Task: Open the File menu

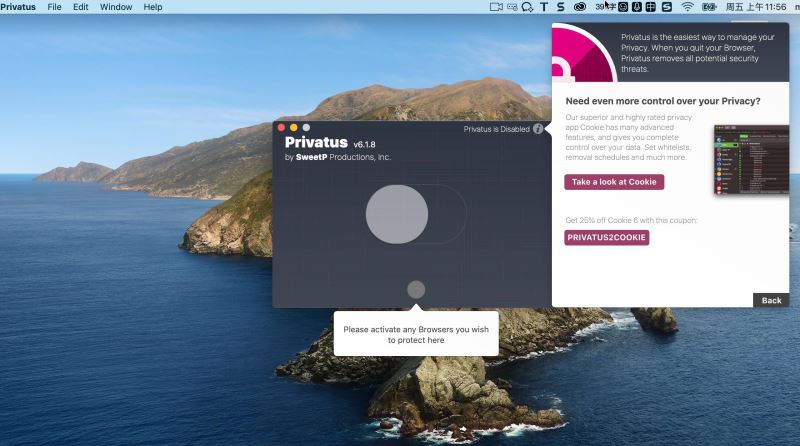Action: click(54, 7)
